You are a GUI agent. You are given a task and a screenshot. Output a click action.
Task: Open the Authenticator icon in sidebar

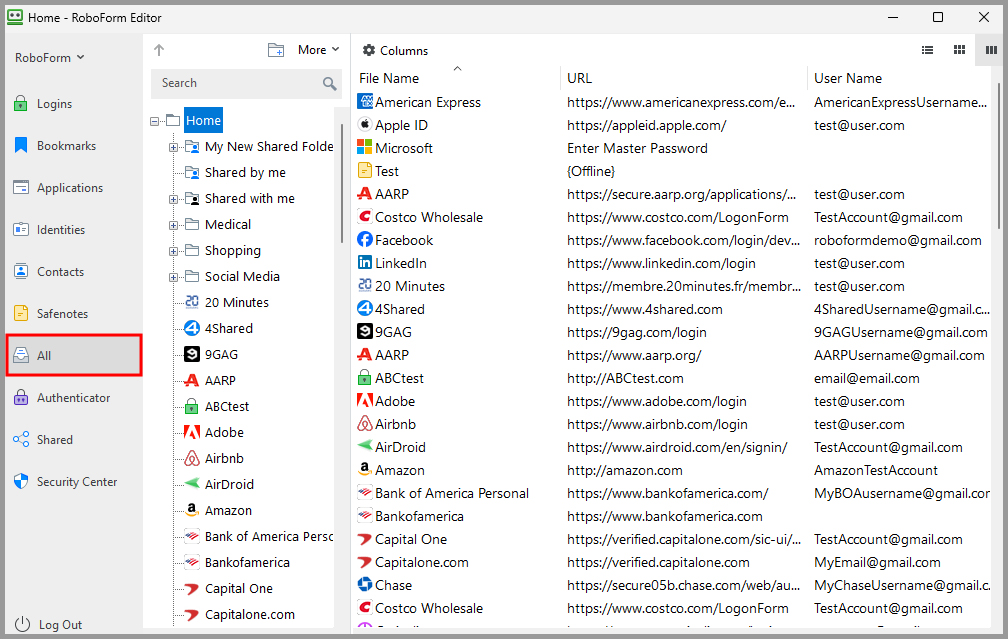click(x=21, y=397)
